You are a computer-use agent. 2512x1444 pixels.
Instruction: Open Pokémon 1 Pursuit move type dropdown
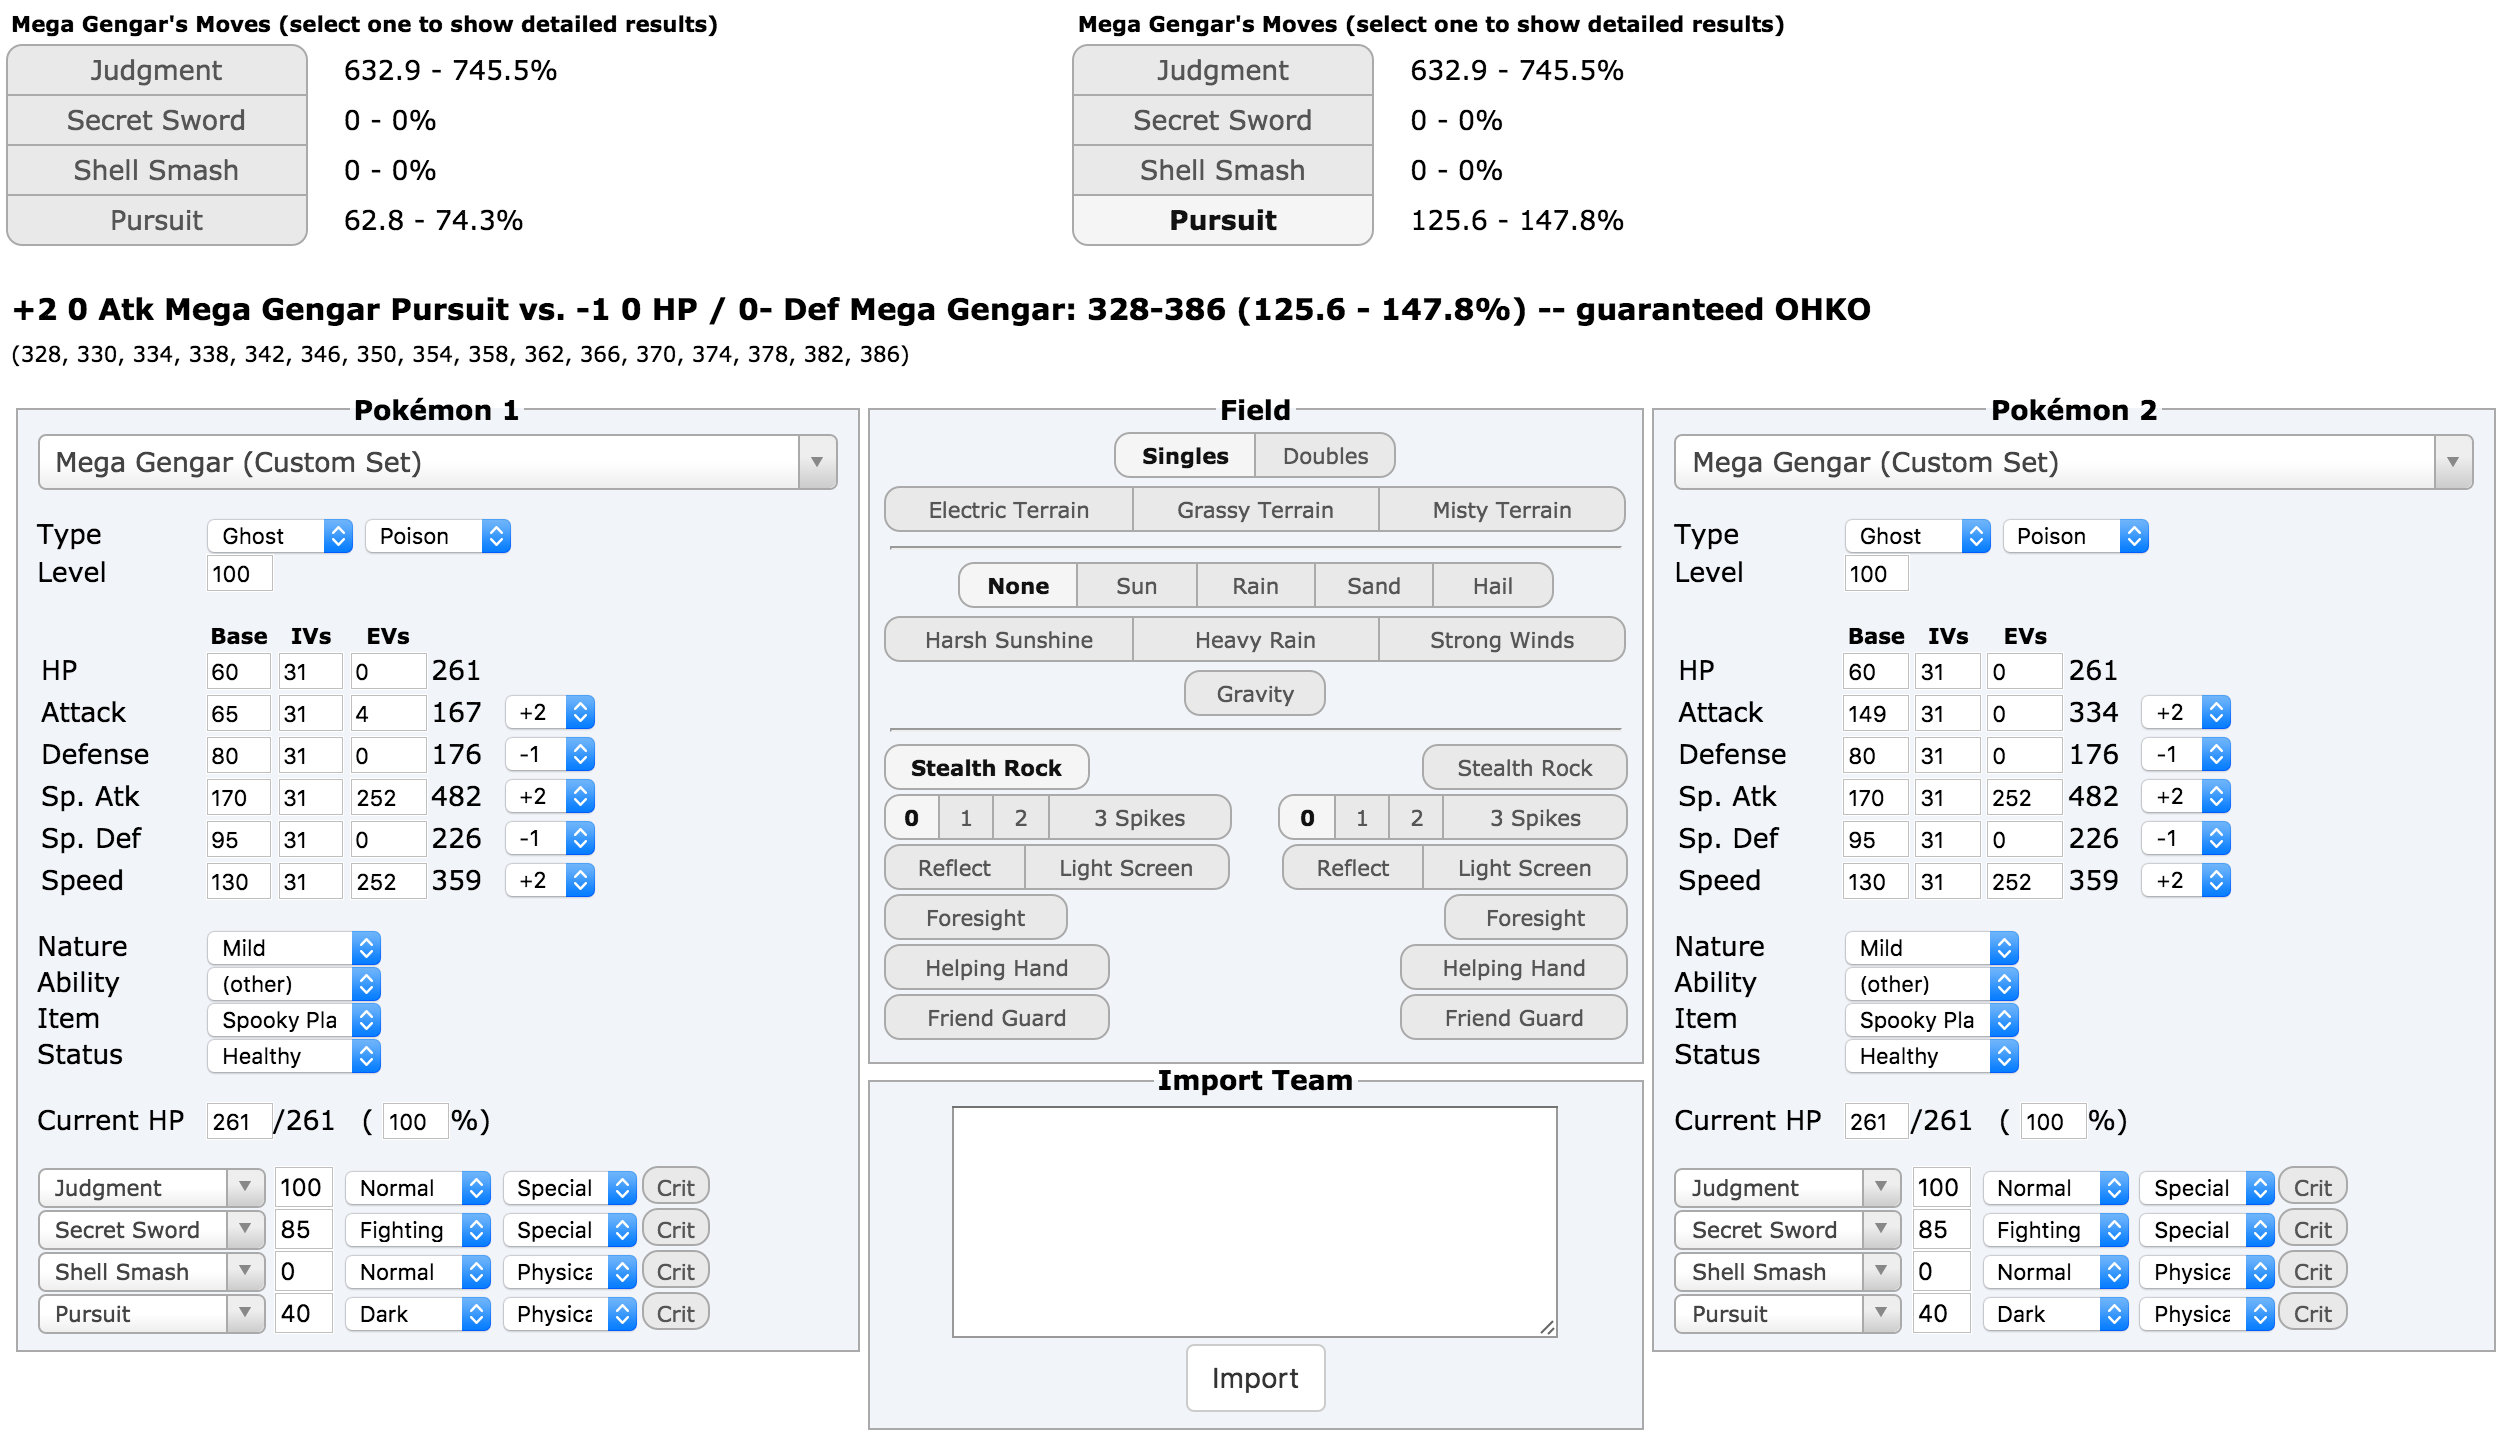pos(418,1314)
